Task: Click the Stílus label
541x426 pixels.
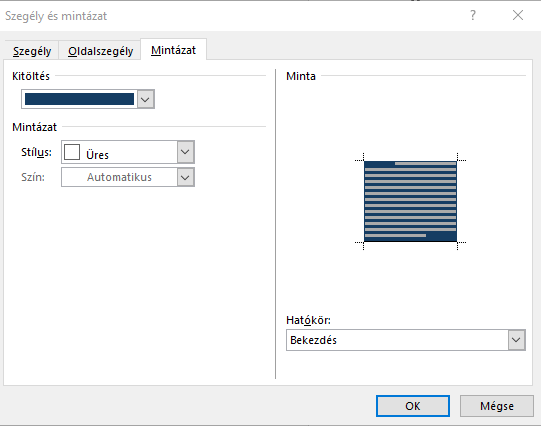Action: click(36, 152)
